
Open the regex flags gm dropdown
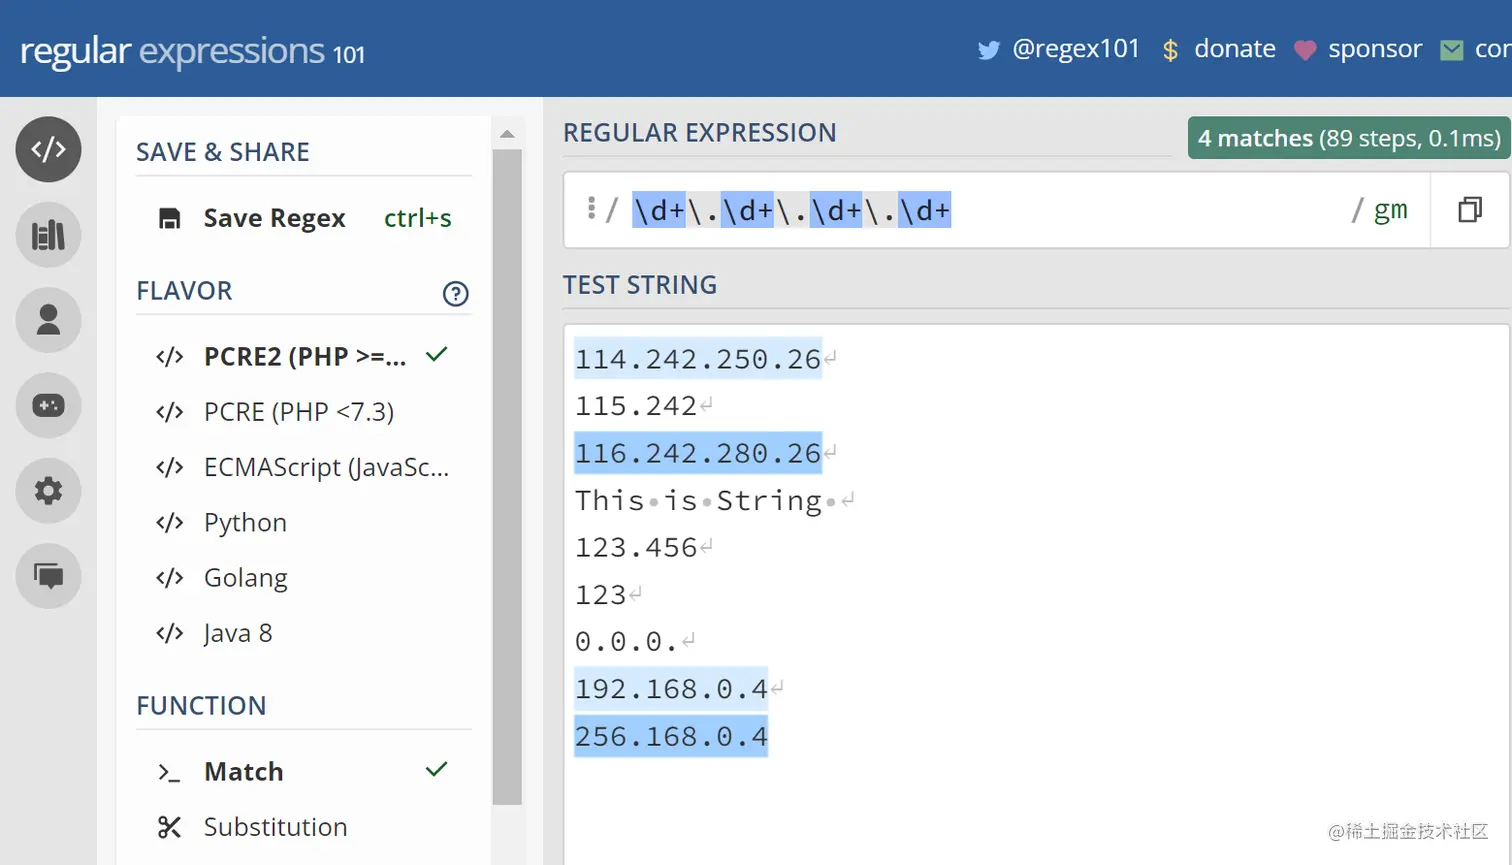pos(1390,210)
